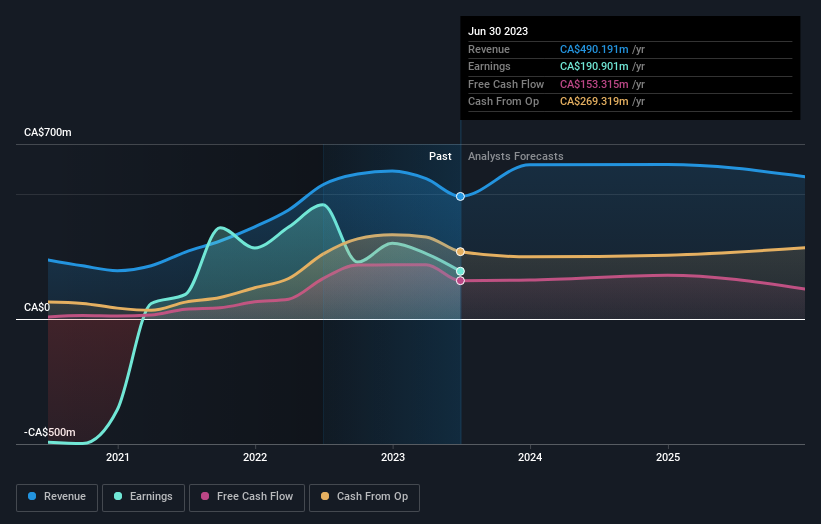Click the CA$269.319m cash from op value

594,102
